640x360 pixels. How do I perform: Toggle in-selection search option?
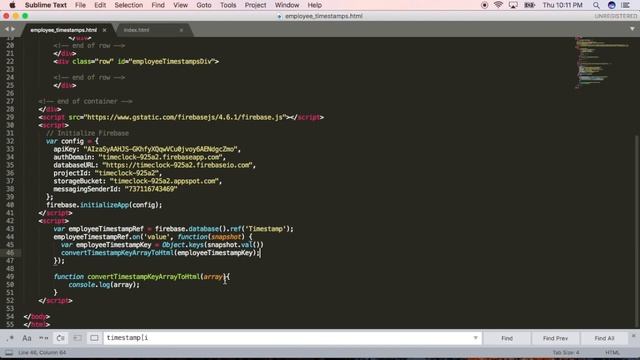tap(77, 338)
